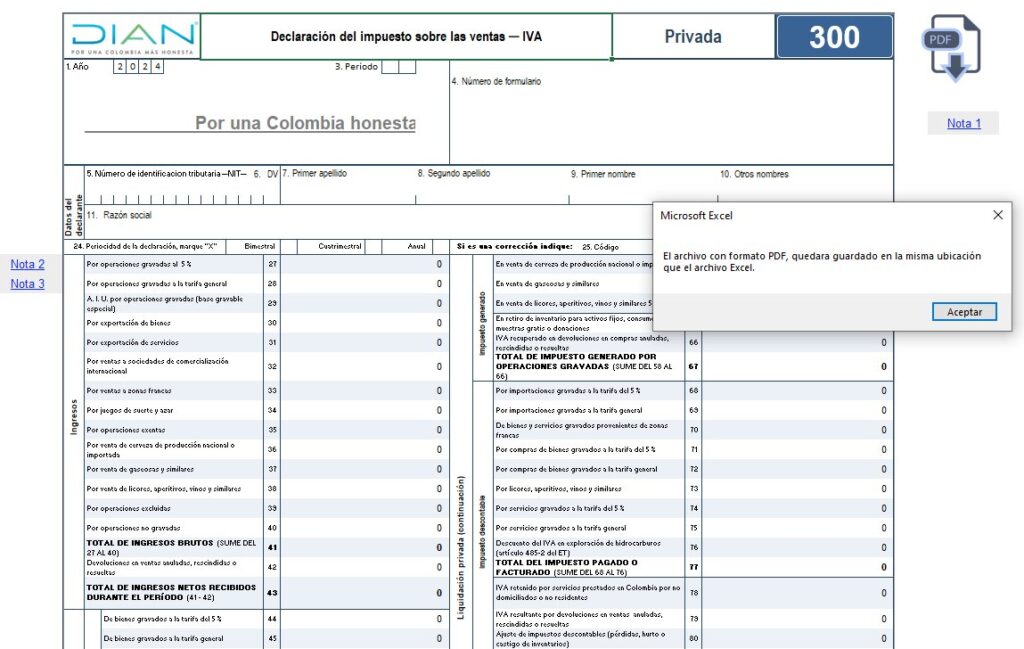This screenshot has height=649, width=1024.
Task: Select the Primer apellido field
Action: pos(347,185)
